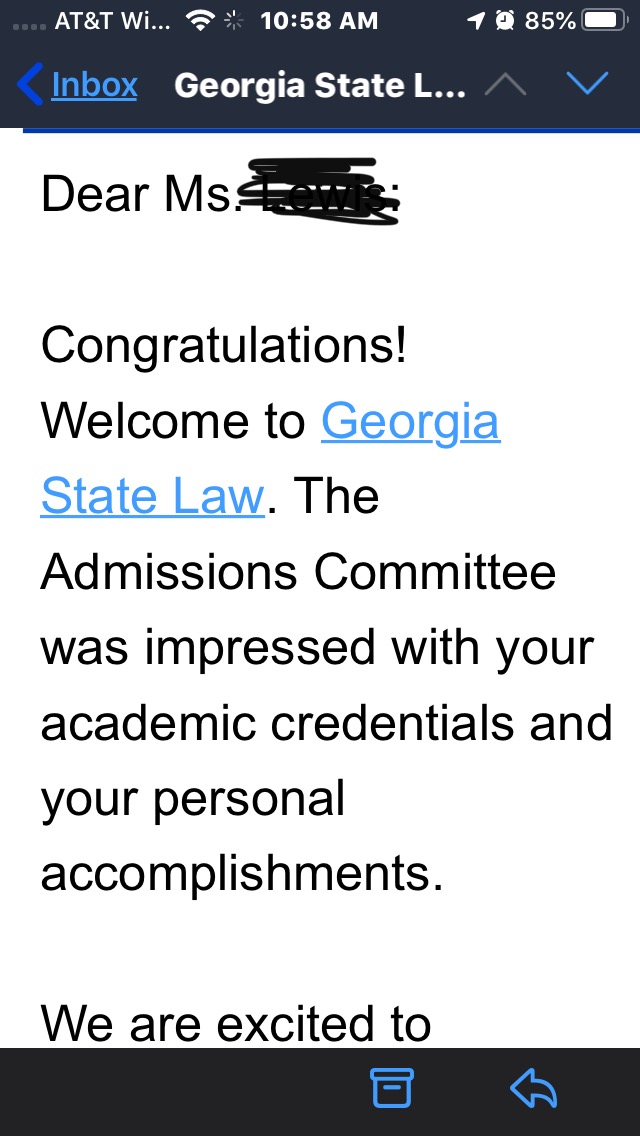Go to previous message with up arrow
Image resolution: width=640 pixels, height=1136 pixels.
click(x=505, y=85)
